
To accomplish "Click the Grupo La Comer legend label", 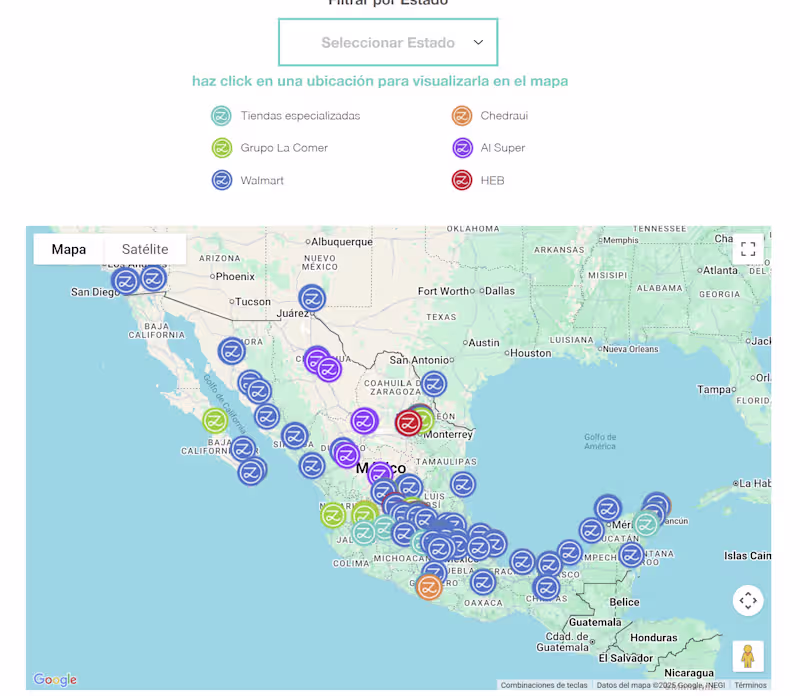I will click(x=284, y=148).
